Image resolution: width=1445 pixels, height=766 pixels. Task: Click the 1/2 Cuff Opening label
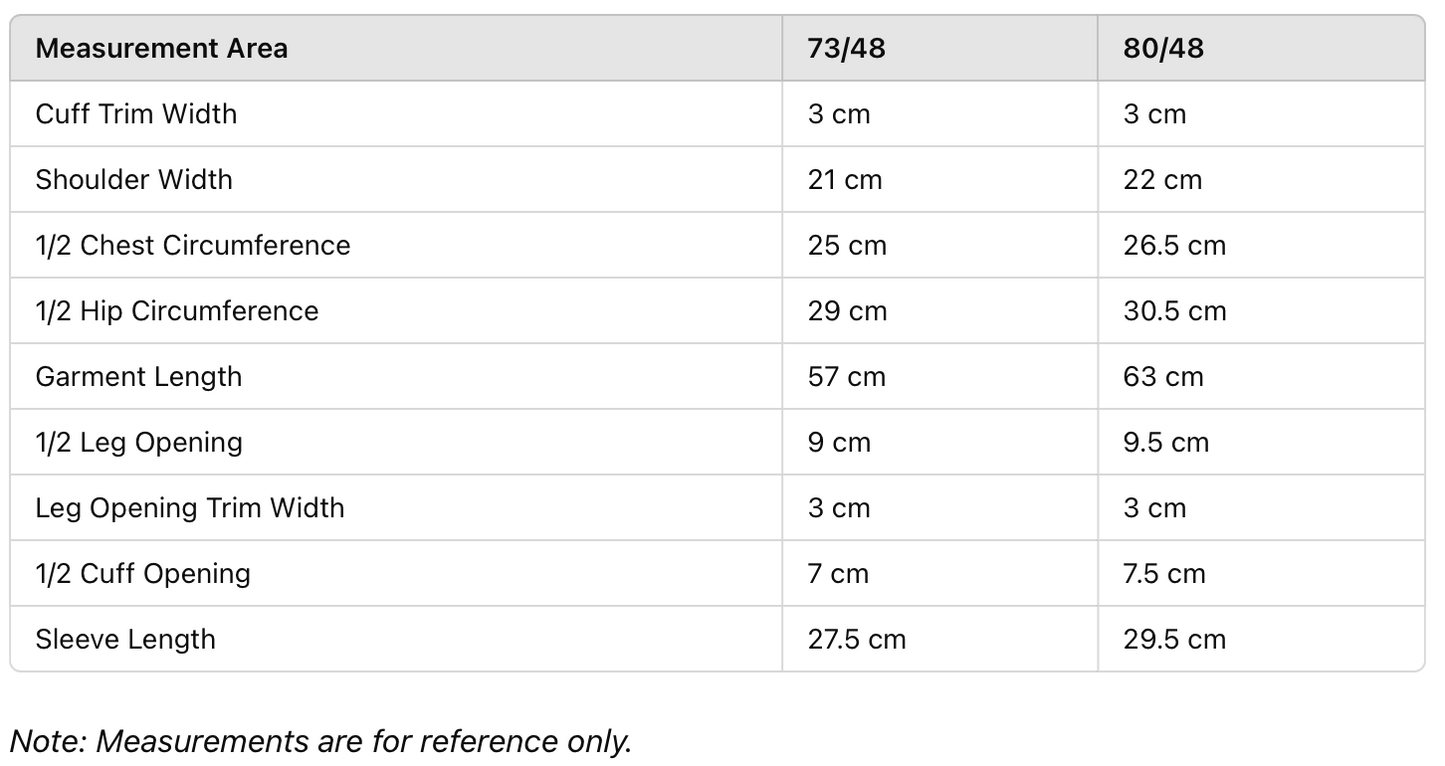pyautogui.click(x=143, y=574)
